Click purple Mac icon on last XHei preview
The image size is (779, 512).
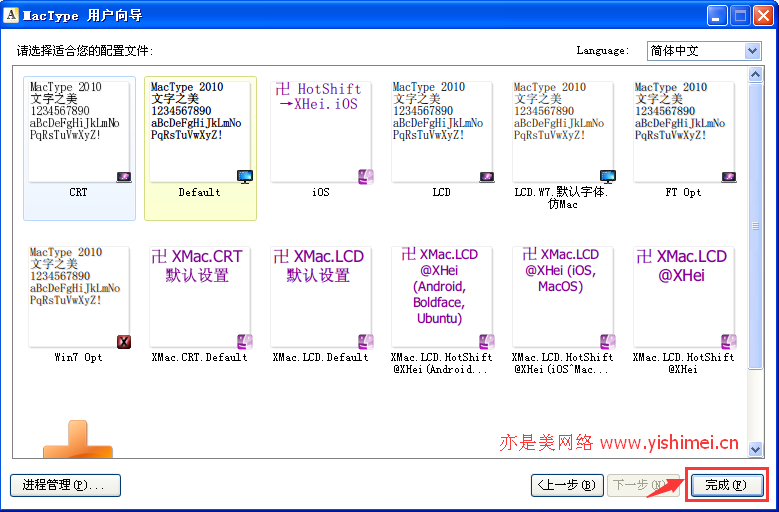pos(729,342)
